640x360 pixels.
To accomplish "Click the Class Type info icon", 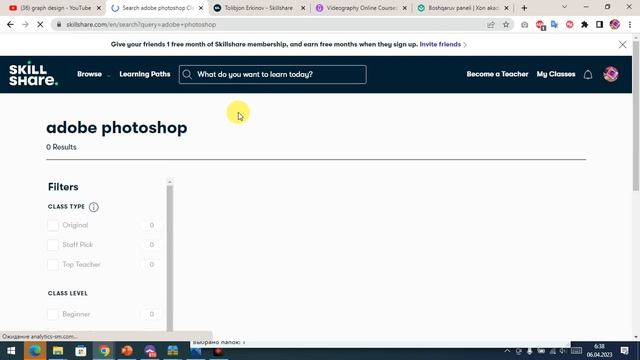I will click(93, 207).
